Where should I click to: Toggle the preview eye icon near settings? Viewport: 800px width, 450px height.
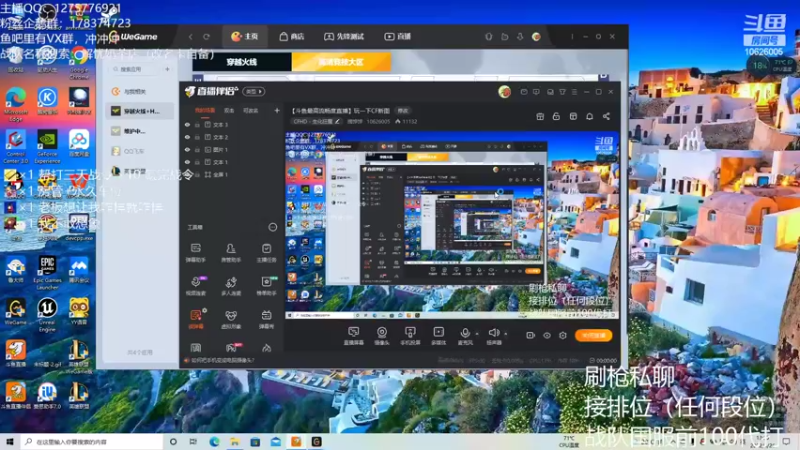point(546,335)
